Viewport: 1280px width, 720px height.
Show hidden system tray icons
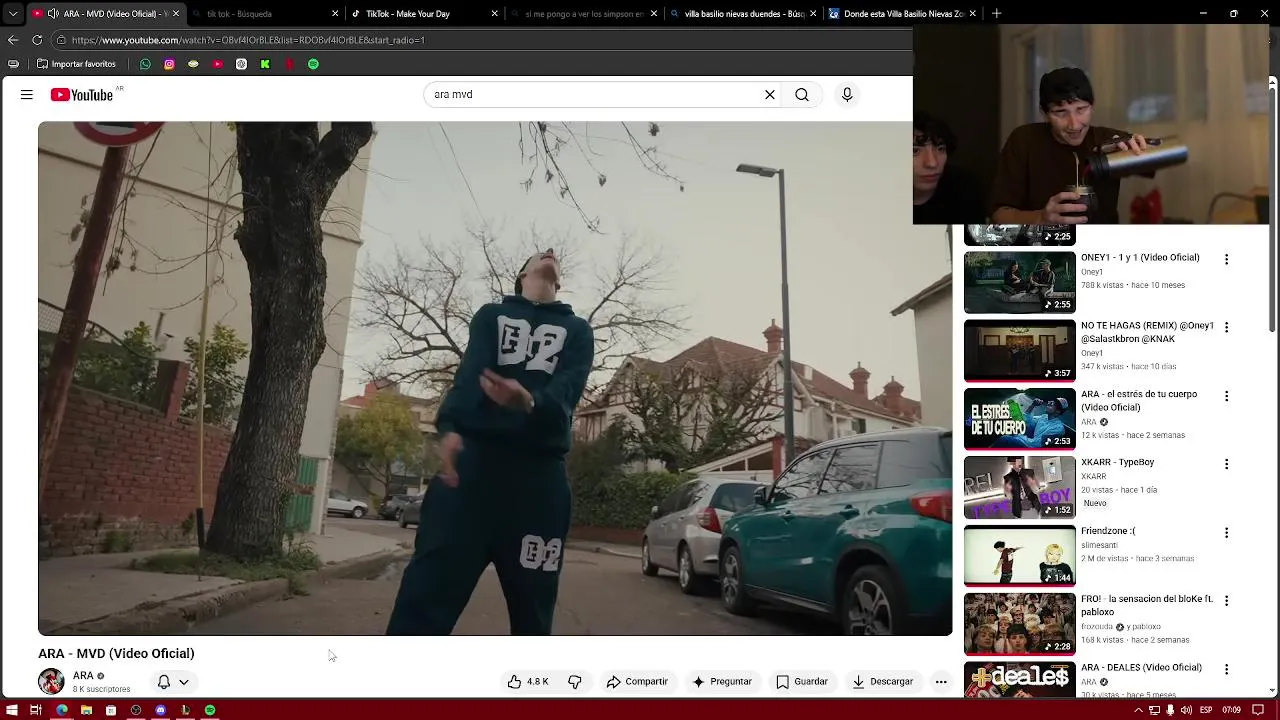[x=1138, y=710]
